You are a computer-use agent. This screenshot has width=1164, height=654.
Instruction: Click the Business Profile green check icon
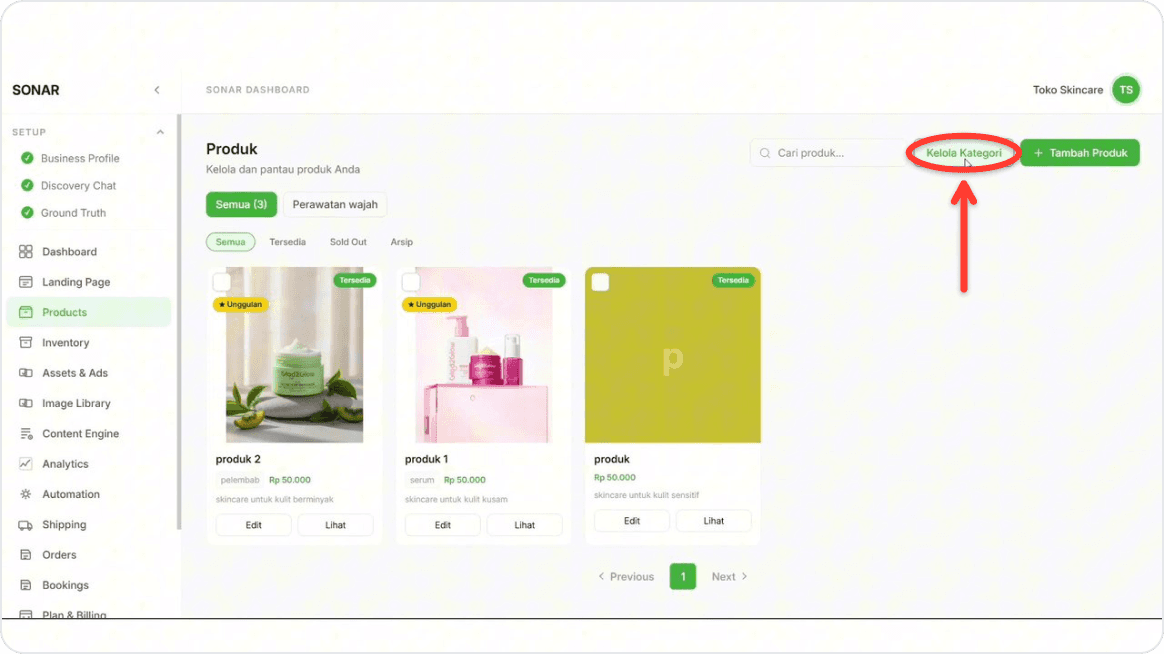(x=27, y=158)
